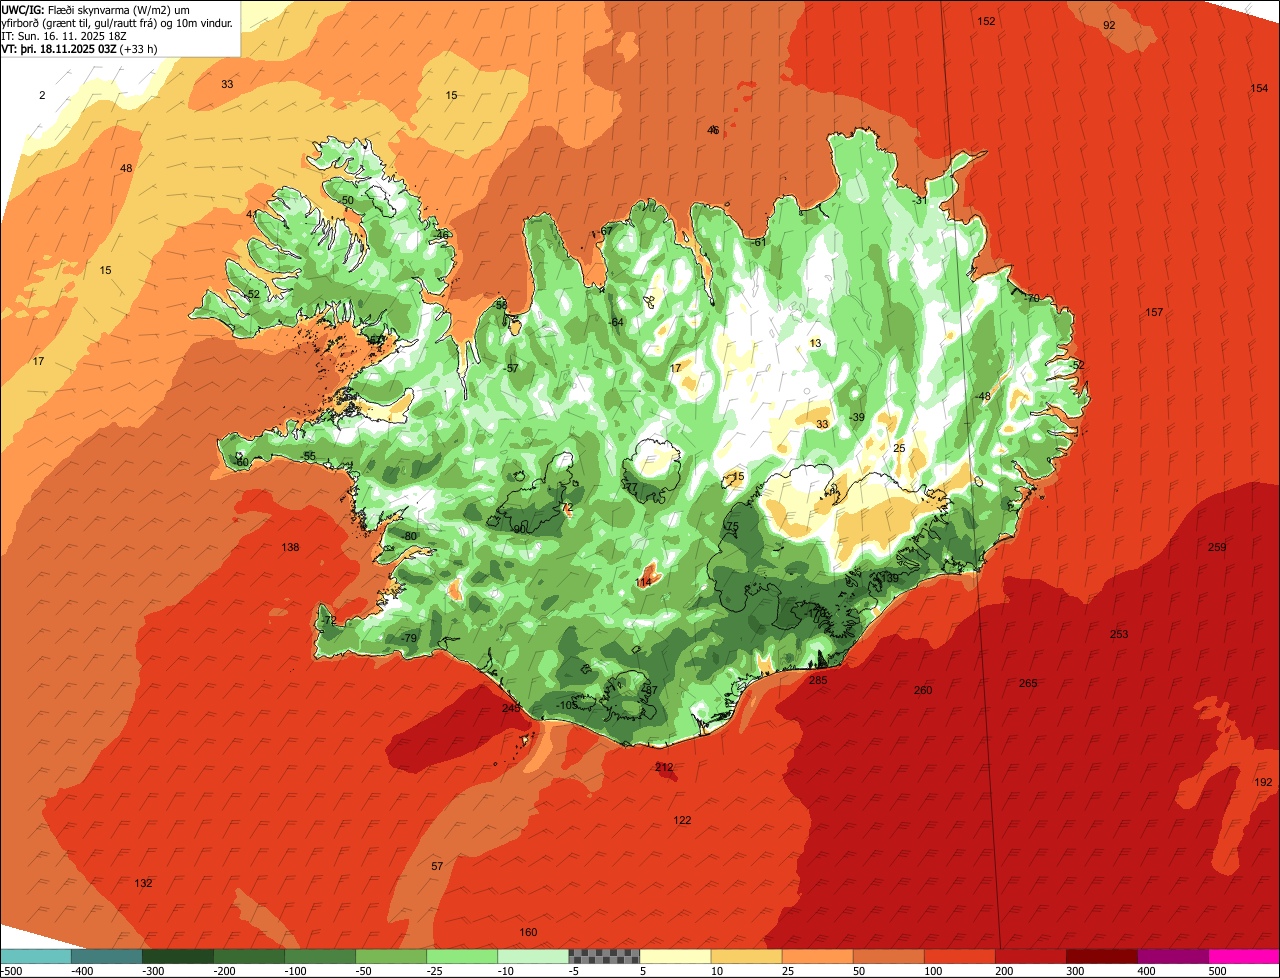The width and height of the screenshot is (1280, 978).
Task: Click the light orange 25 to 50 swatch
Action: pos(817,956)
